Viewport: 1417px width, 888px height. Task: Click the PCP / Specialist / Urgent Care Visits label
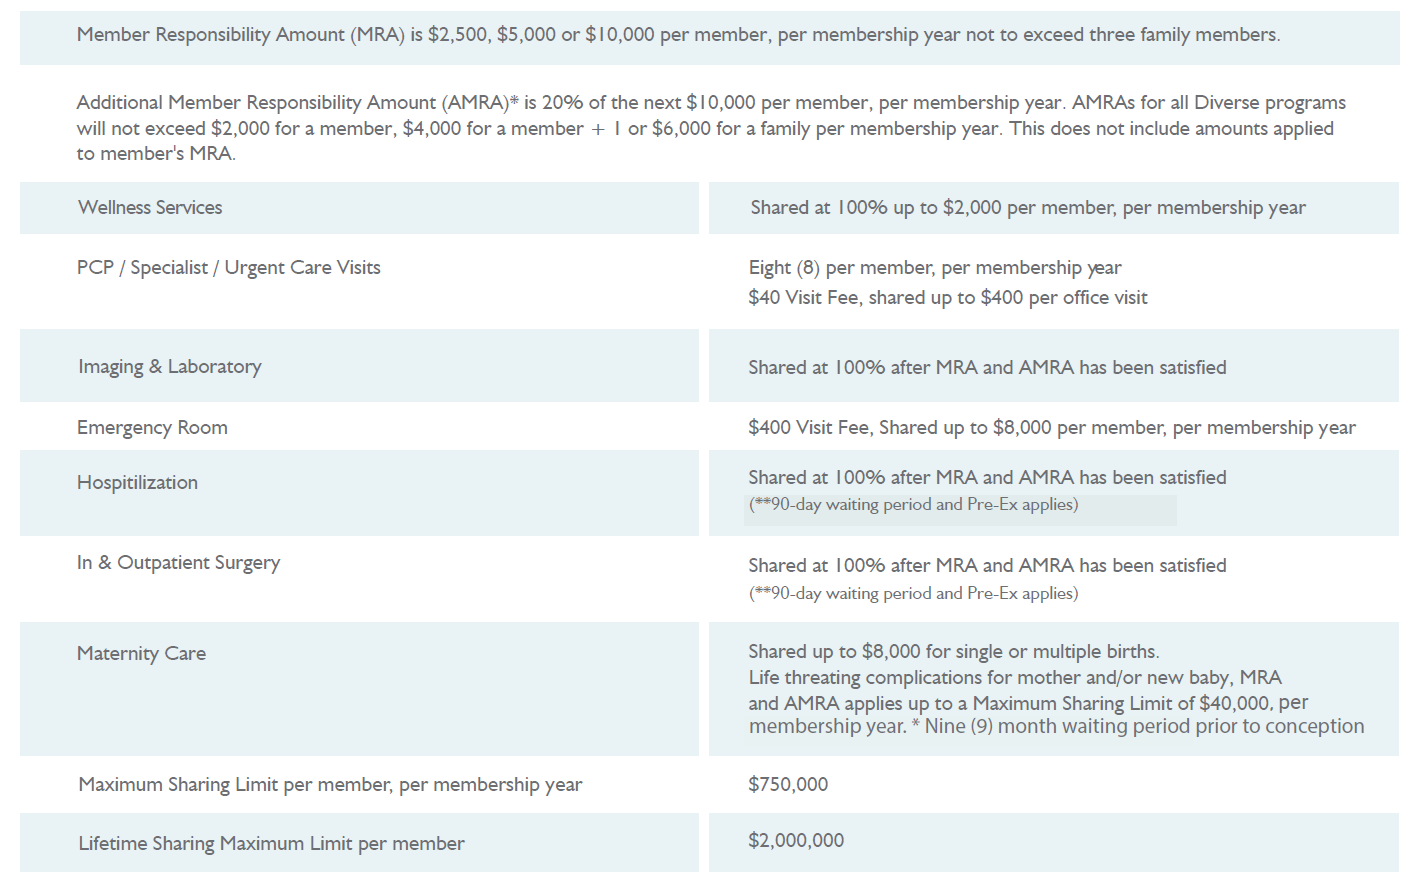(x=228, y=268)
